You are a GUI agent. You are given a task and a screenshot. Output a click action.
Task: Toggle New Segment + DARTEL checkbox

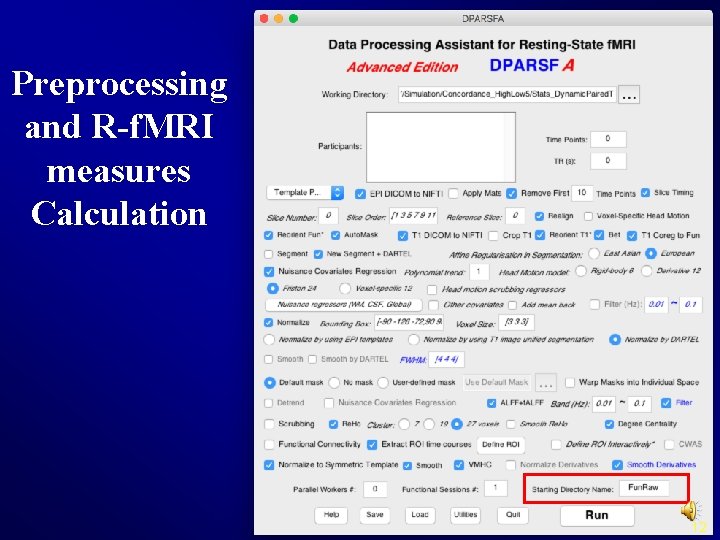(x=318, y=254)
